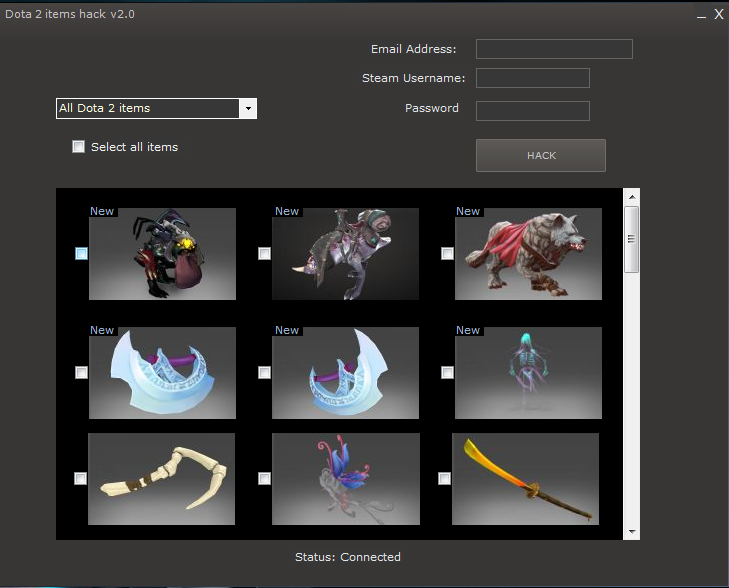729x588 pixels.
Task: Select the left-curved ice axe blade thumbnail
Action: click(162, 373)
